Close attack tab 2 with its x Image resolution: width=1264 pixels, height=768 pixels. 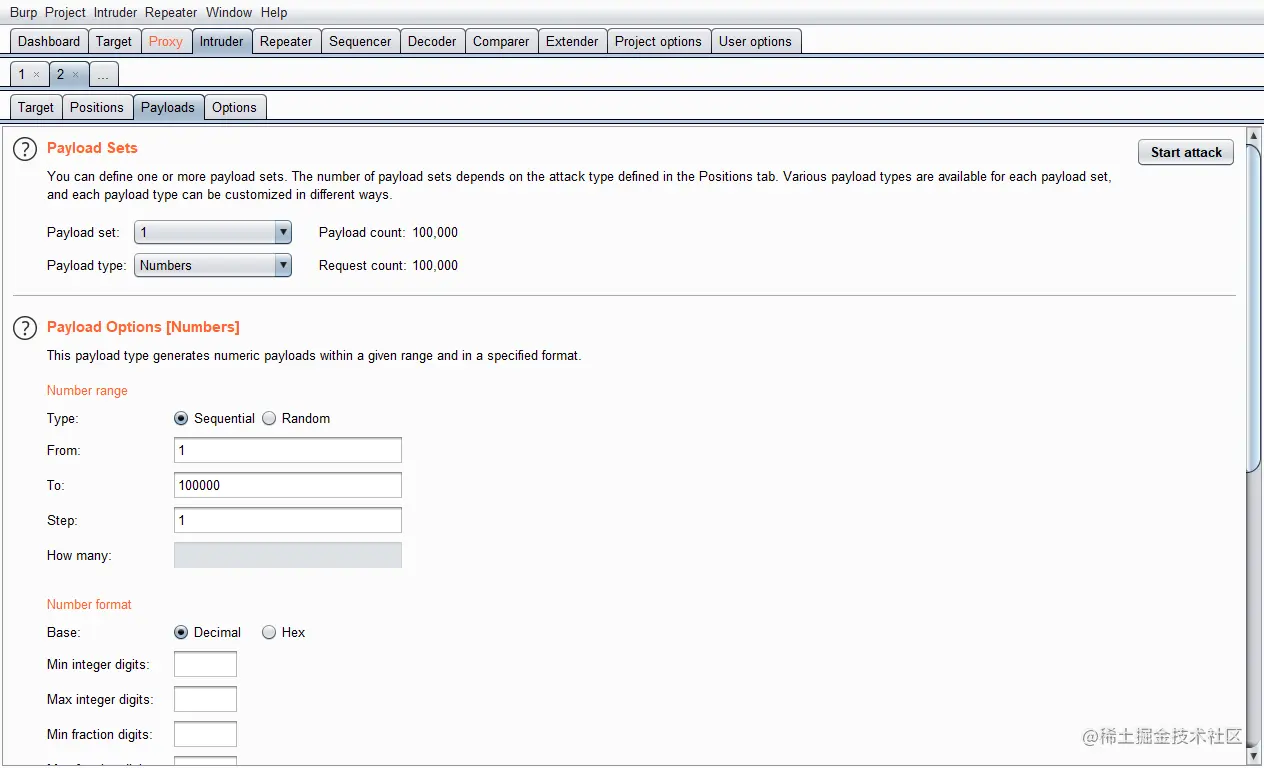pyautogui.click(x=75, y=75)
